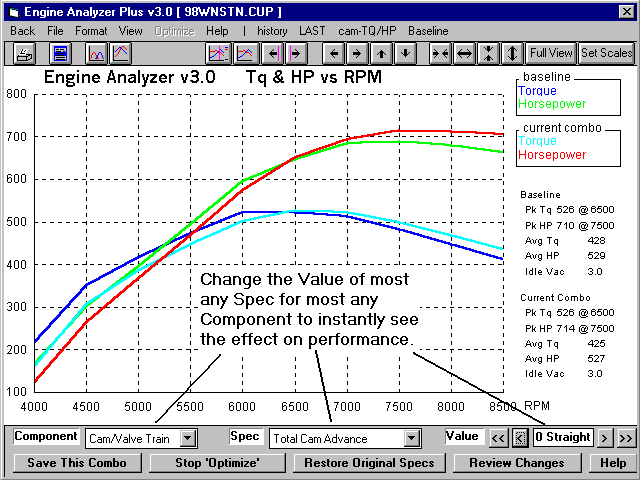Click the cam lobe curves graph icon

tap(97, 53)
